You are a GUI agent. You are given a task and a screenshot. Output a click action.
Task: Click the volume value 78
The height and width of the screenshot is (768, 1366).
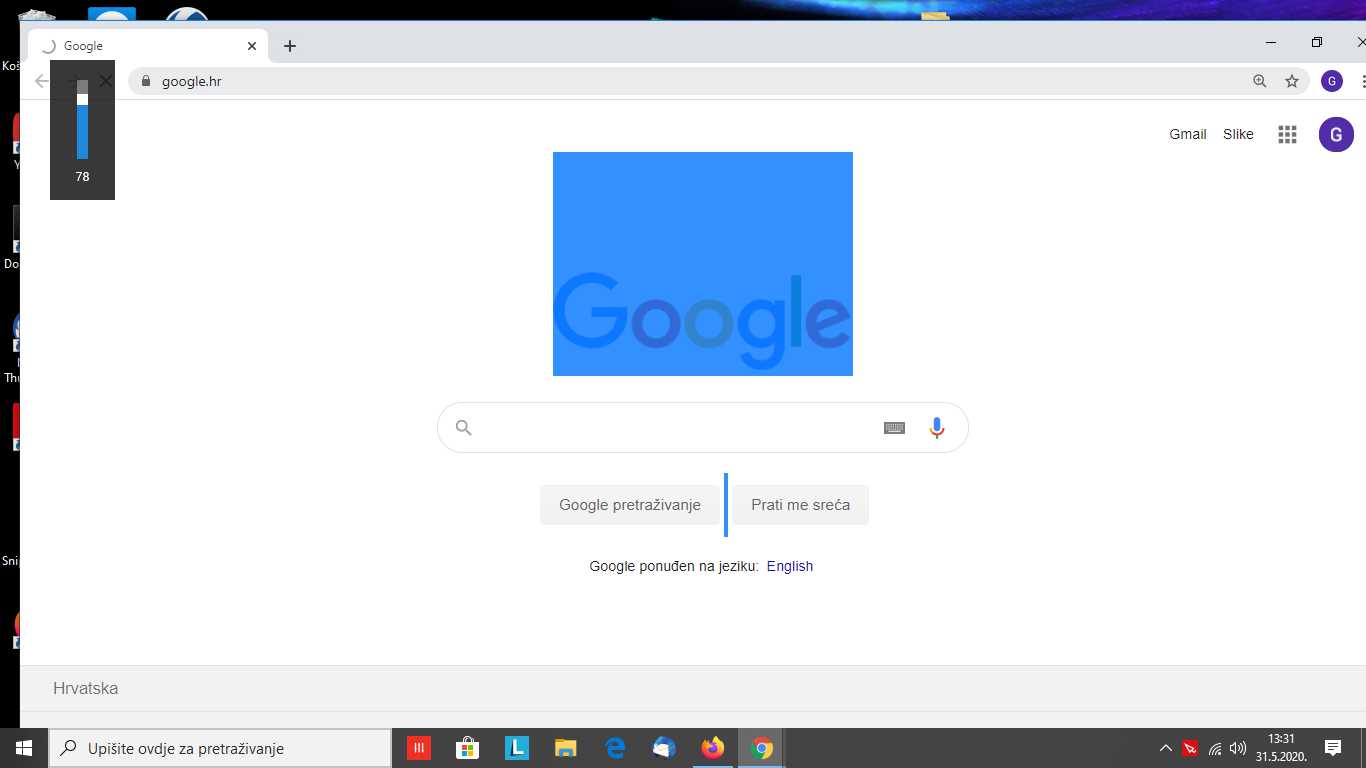pyautogui.click(x=82, y=177)
